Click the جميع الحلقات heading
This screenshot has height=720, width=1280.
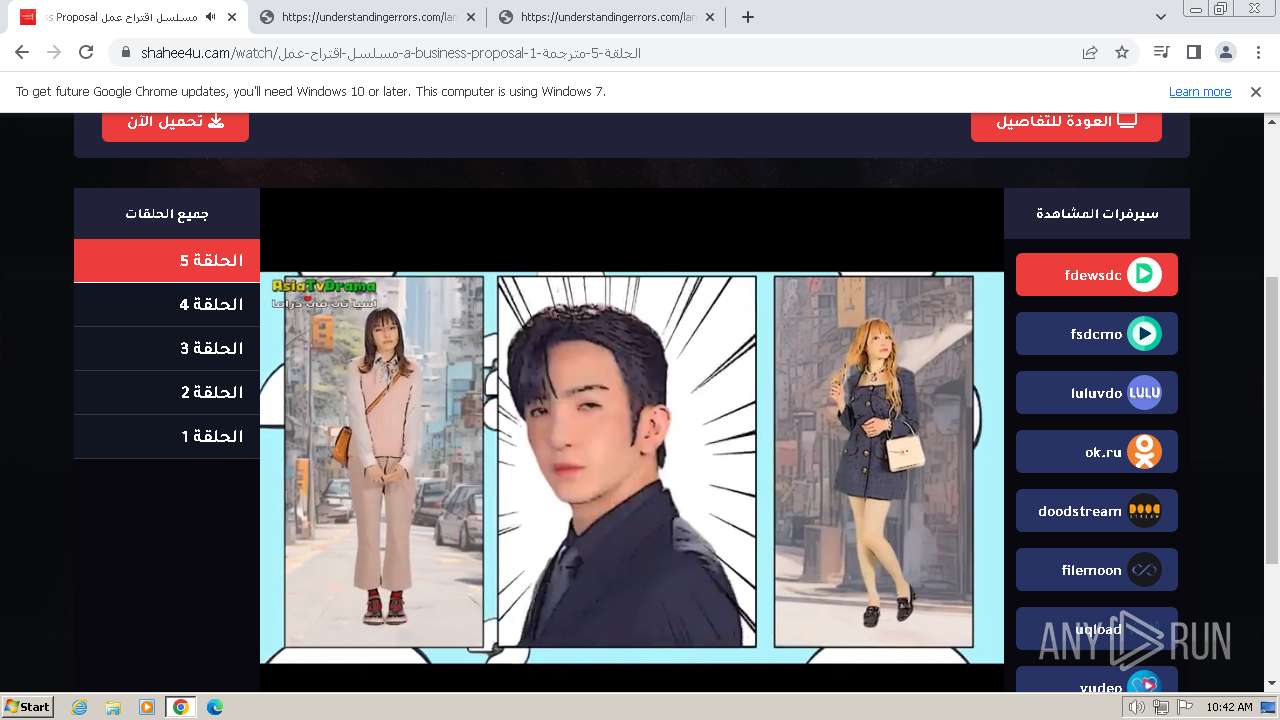point(167,213)
